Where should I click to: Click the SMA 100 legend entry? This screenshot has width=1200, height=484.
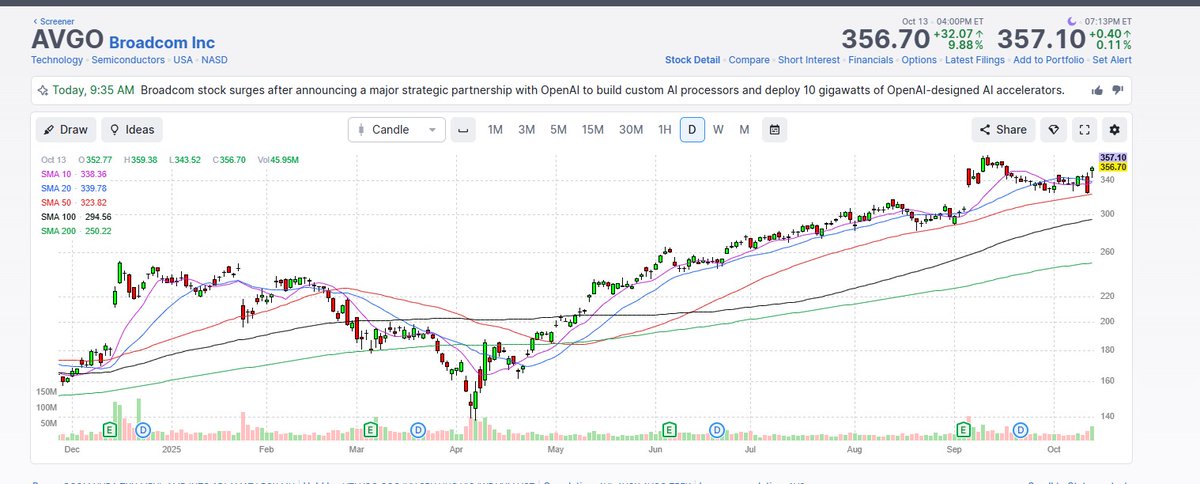click(76, 216)
